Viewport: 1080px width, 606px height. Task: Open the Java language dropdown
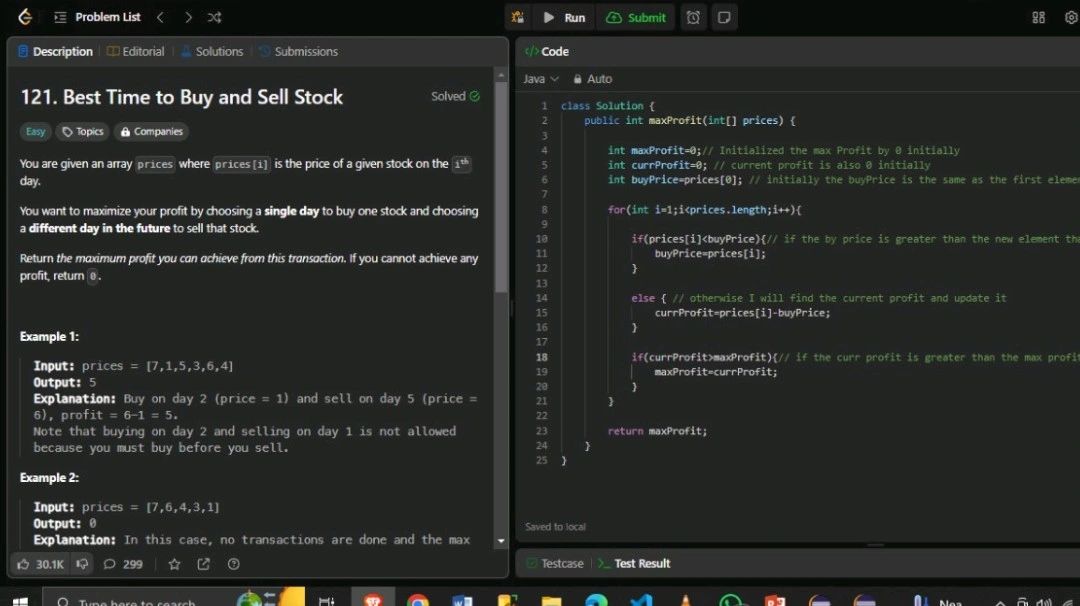[541, 79]
